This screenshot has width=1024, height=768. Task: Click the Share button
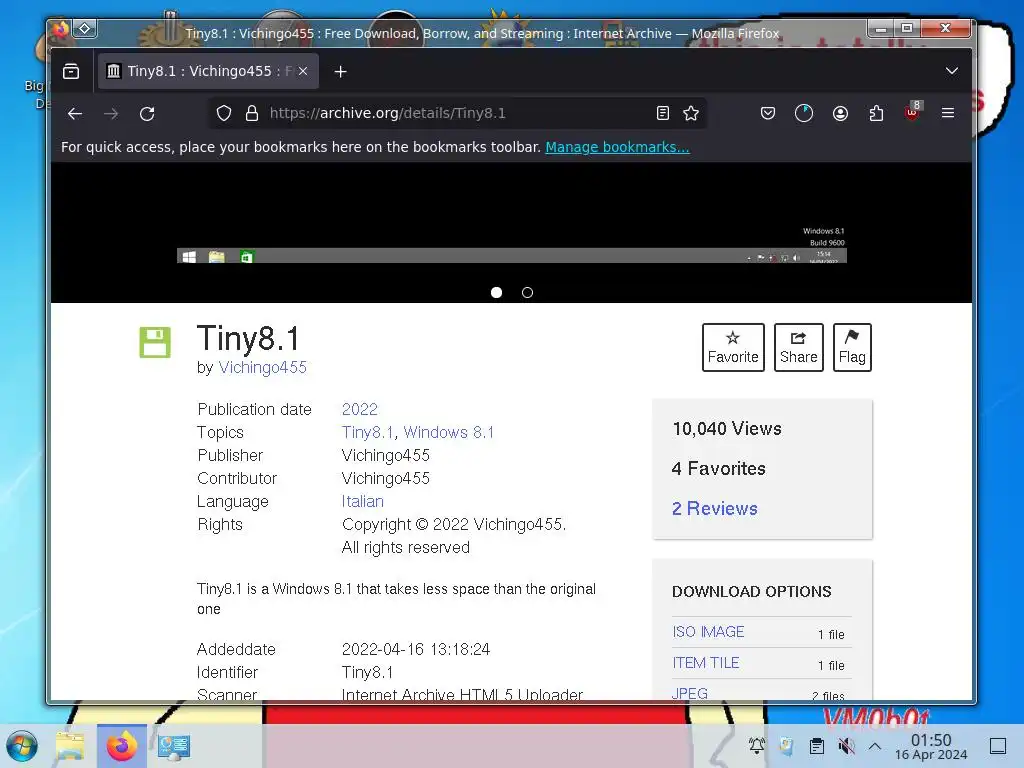click(x=798, y=347)
